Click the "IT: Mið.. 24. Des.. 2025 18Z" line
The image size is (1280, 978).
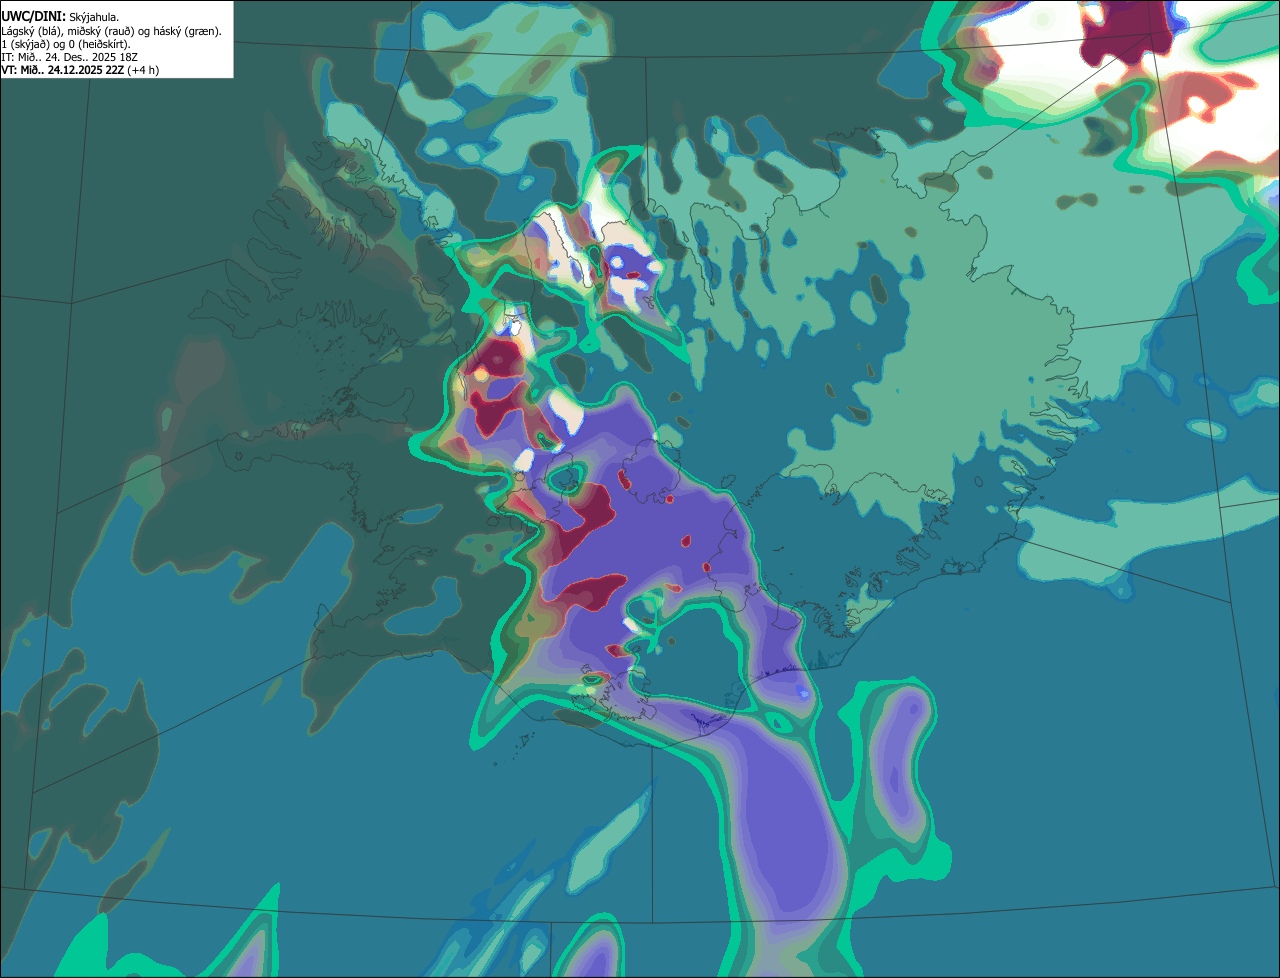point(70,58)
